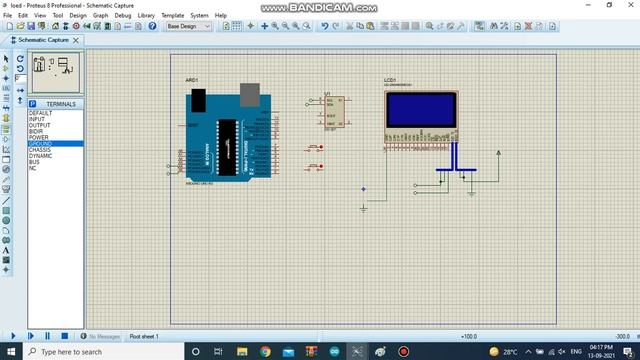
Task: Click the X-Mirror horizontal flip button
Action: coord(20,90)
